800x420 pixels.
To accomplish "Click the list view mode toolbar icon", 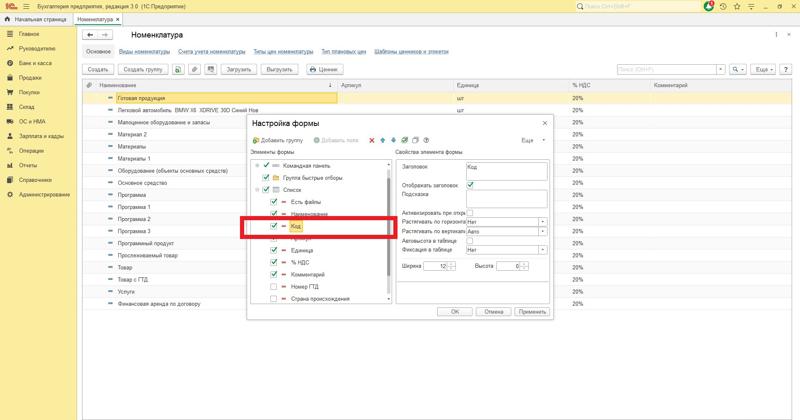I will click(211, 69).
